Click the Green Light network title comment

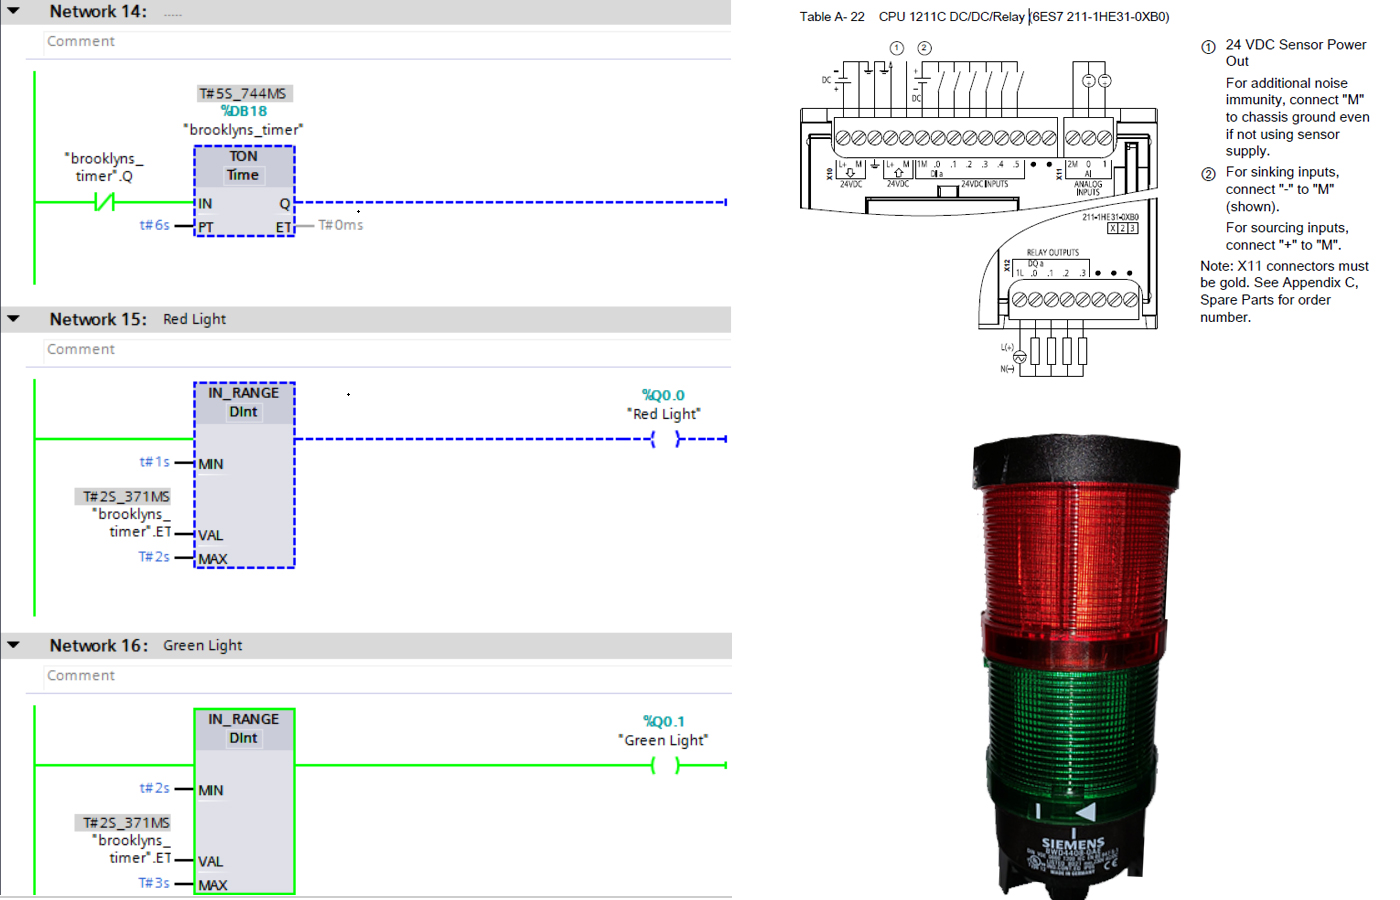click(202, 645)
